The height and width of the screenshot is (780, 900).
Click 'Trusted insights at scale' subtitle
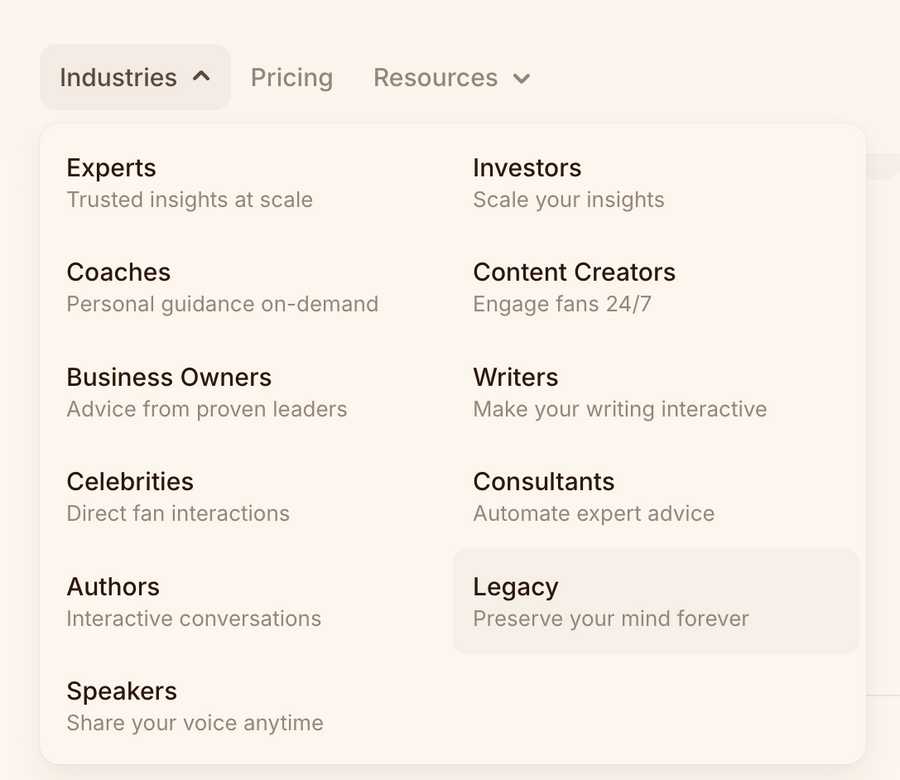[189, 200]
